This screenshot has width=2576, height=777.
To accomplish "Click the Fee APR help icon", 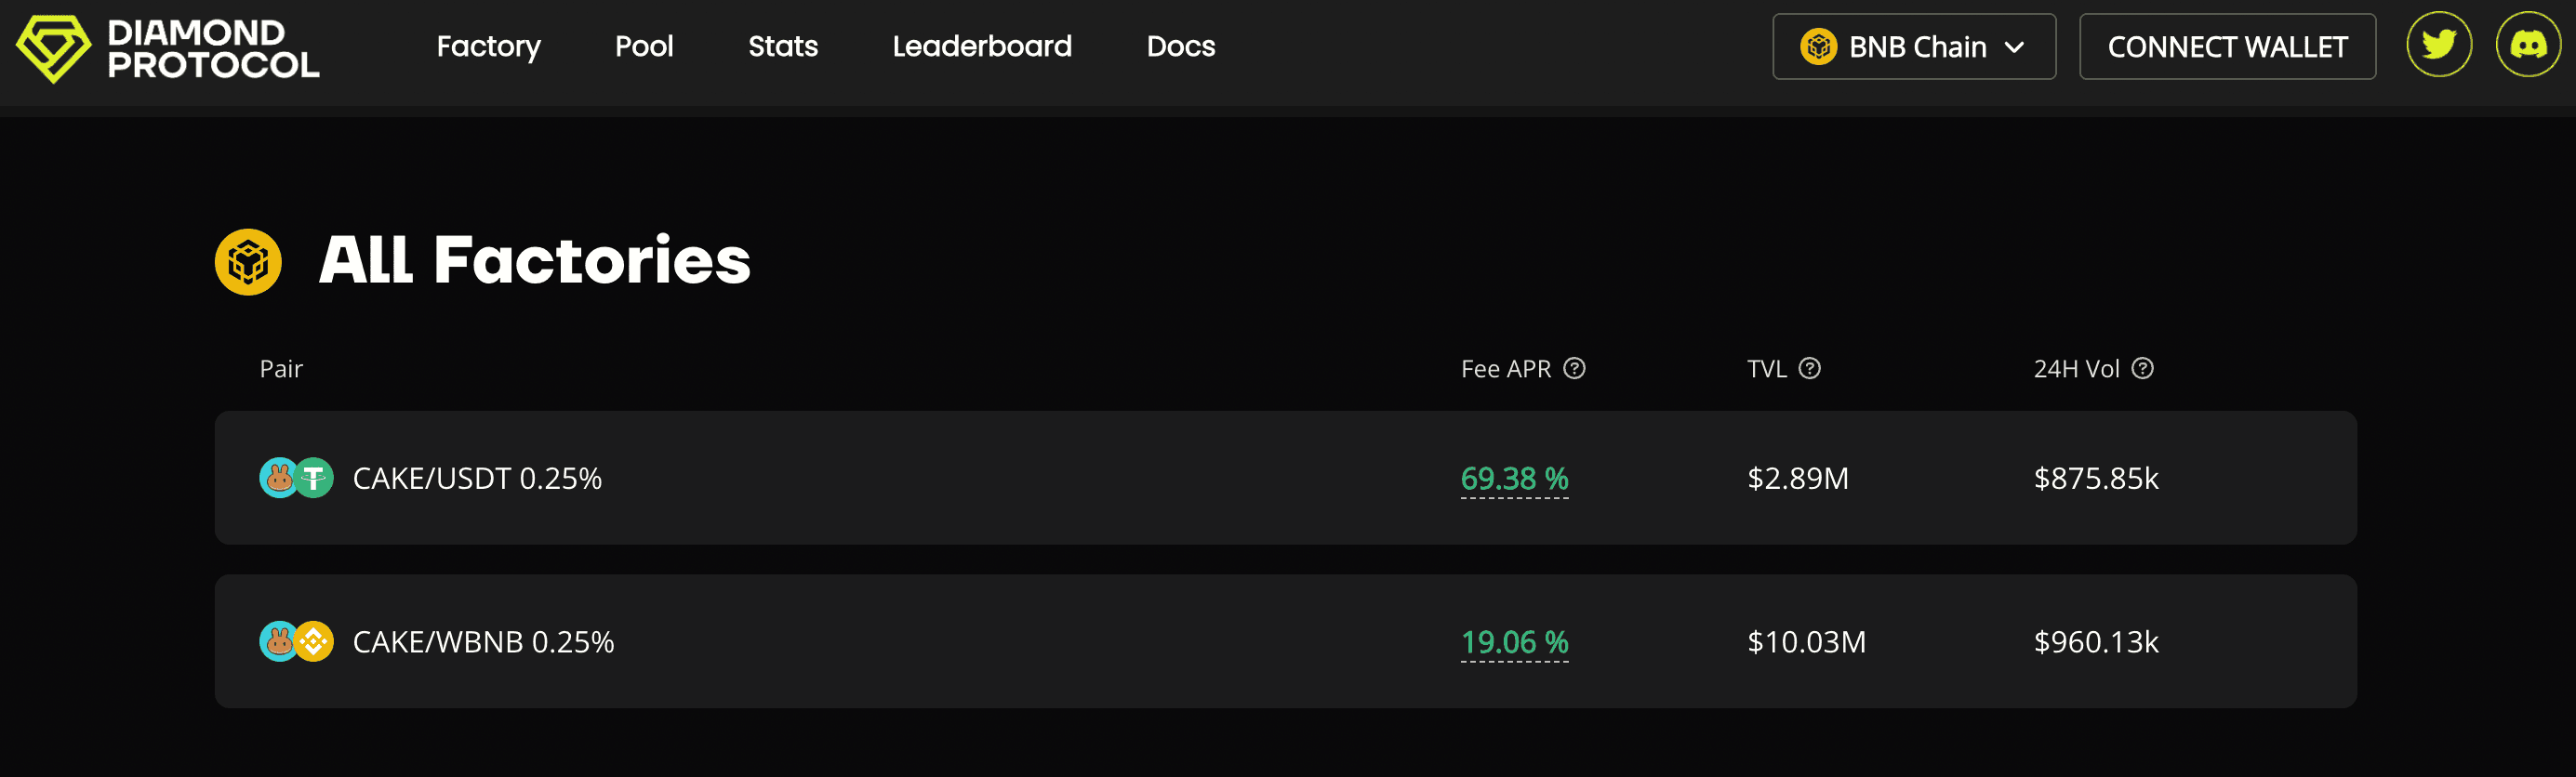I will click(1574, 369).
